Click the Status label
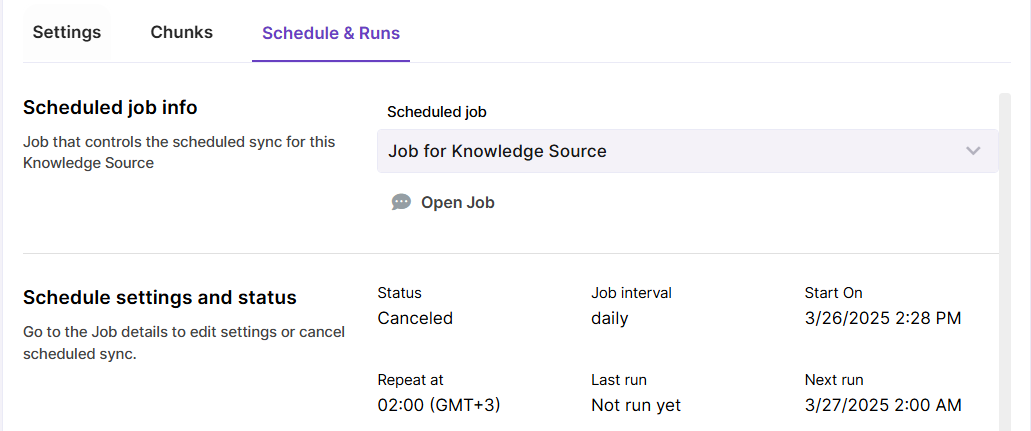Image resolution: width=1031 pixels, height=431 pixels. (399, 293)
